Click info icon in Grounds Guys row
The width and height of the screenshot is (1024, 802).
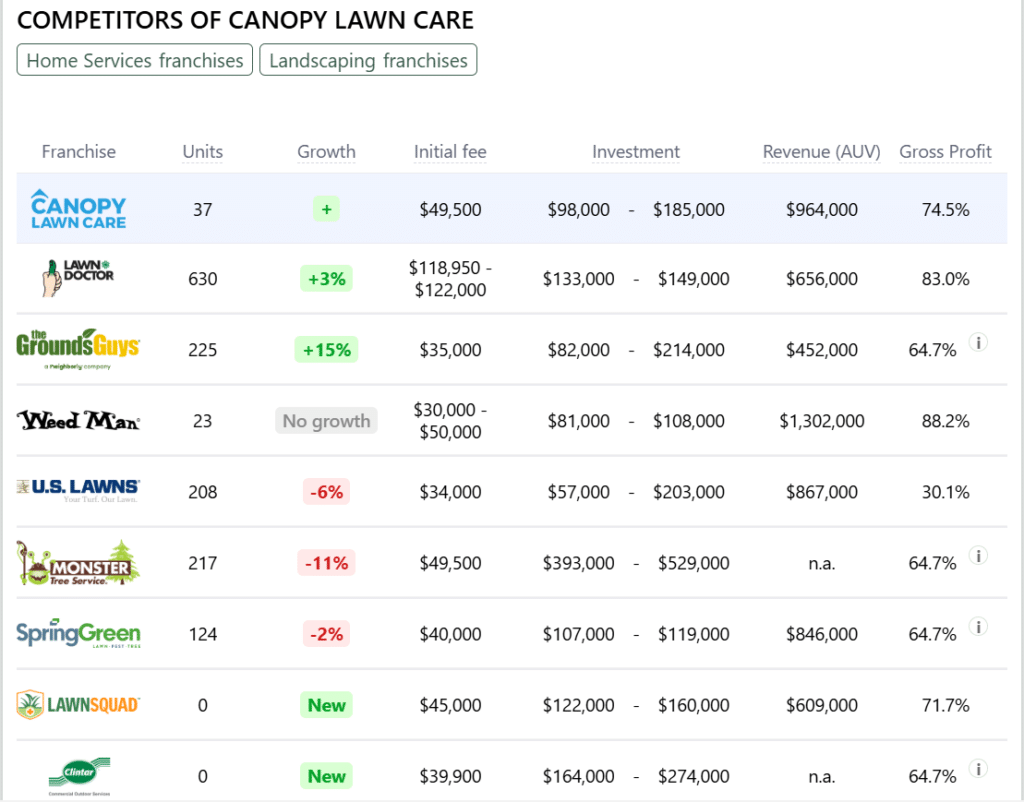[978, 342]
